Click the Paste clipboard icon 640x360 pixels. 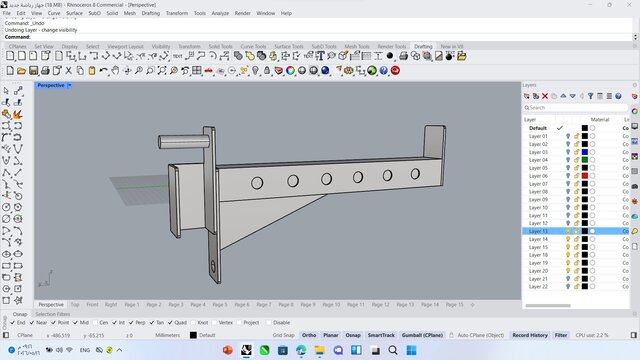point(92,71)
